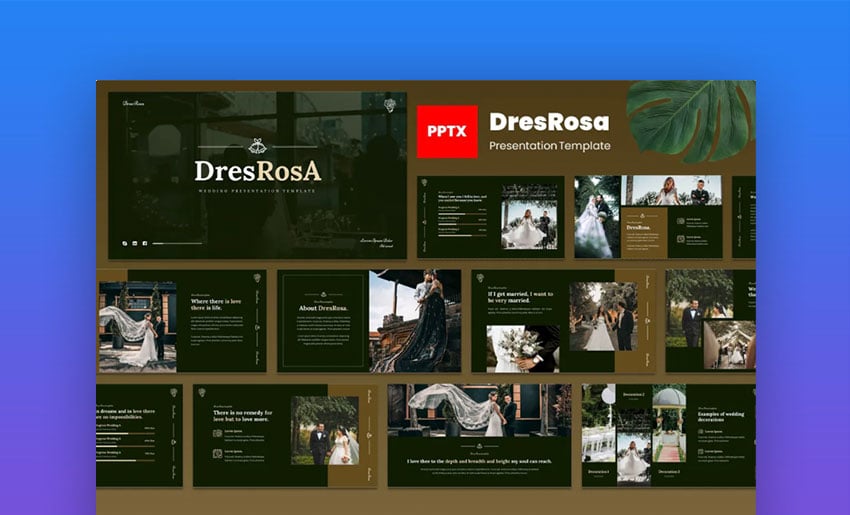This screenshot has width=850, height=515.
Task: Open the 'Examples of wedding decorations' slide
Action: [668, 435]
